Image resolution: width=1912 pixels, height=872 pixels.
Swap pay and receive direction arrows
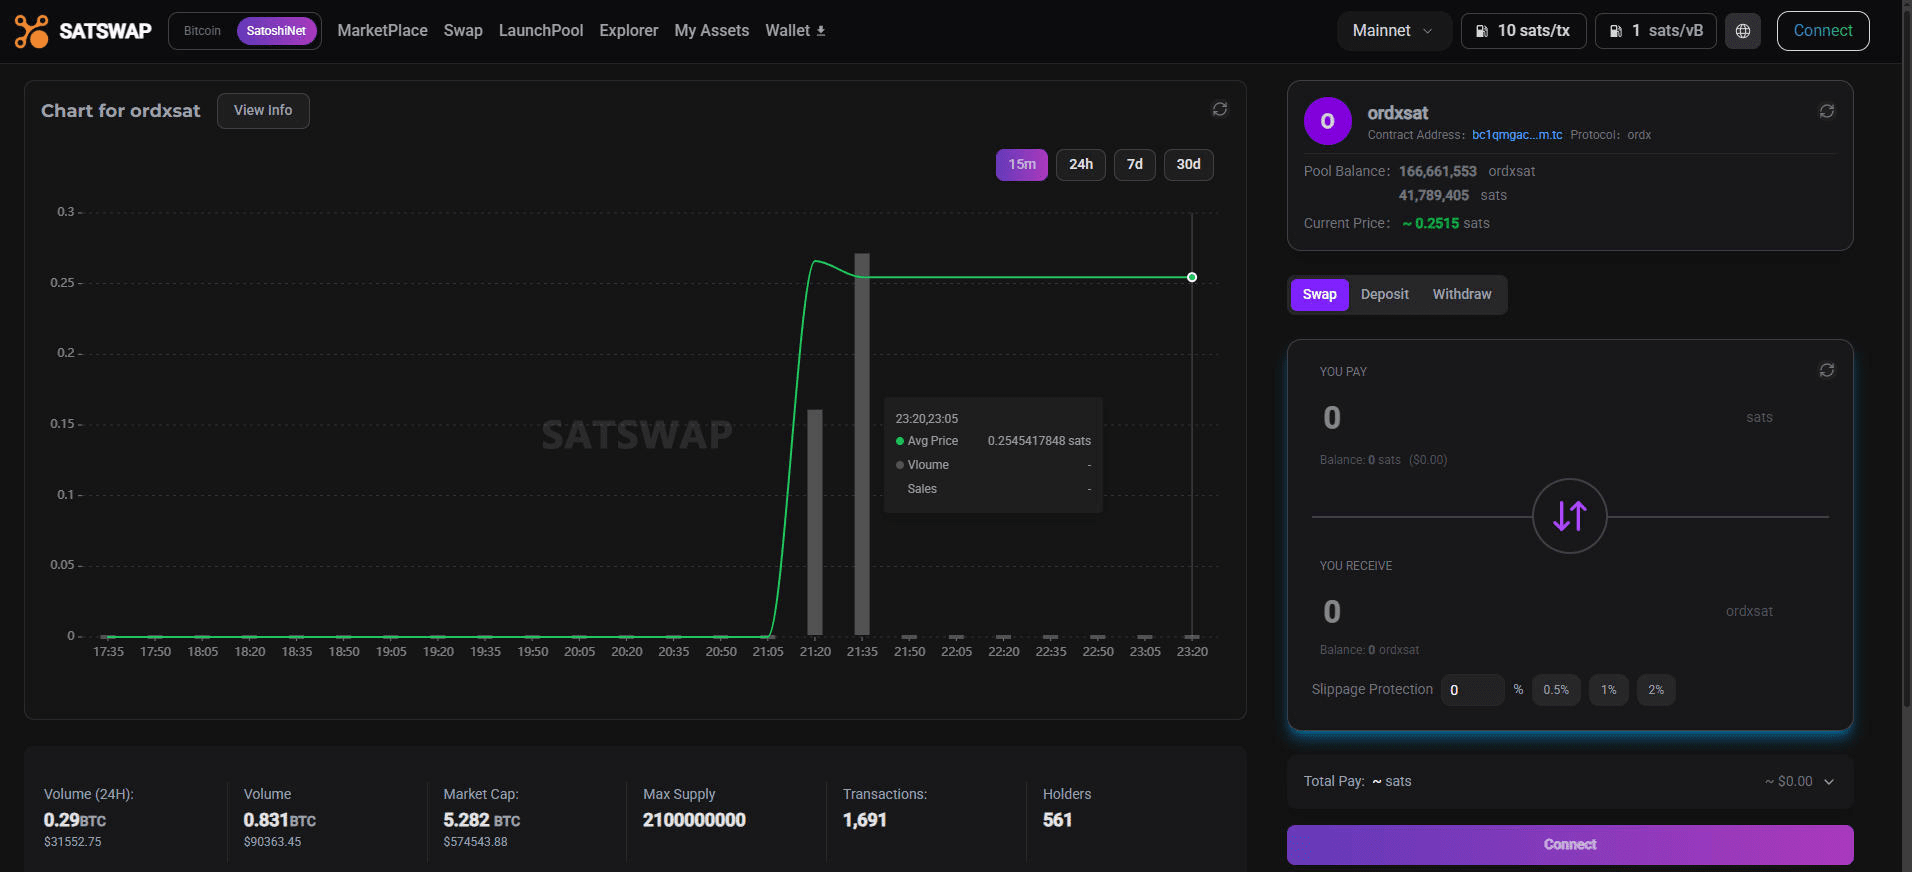pos(1569,516)
